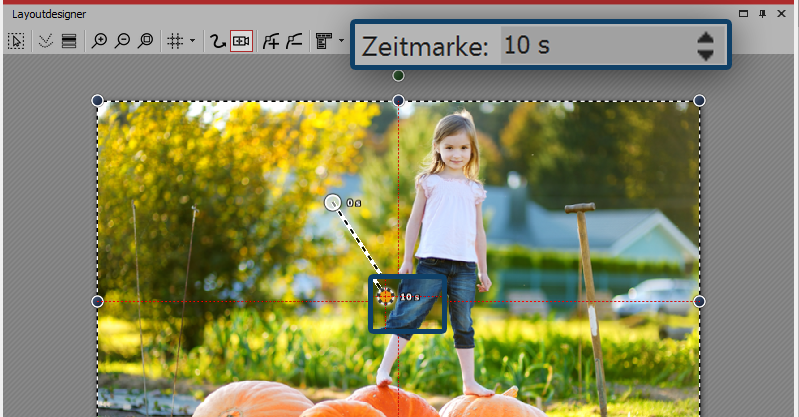Viewport: 799px width, 417px height.
Task: Click the right-middle edge handle
Action: [700, 302]
